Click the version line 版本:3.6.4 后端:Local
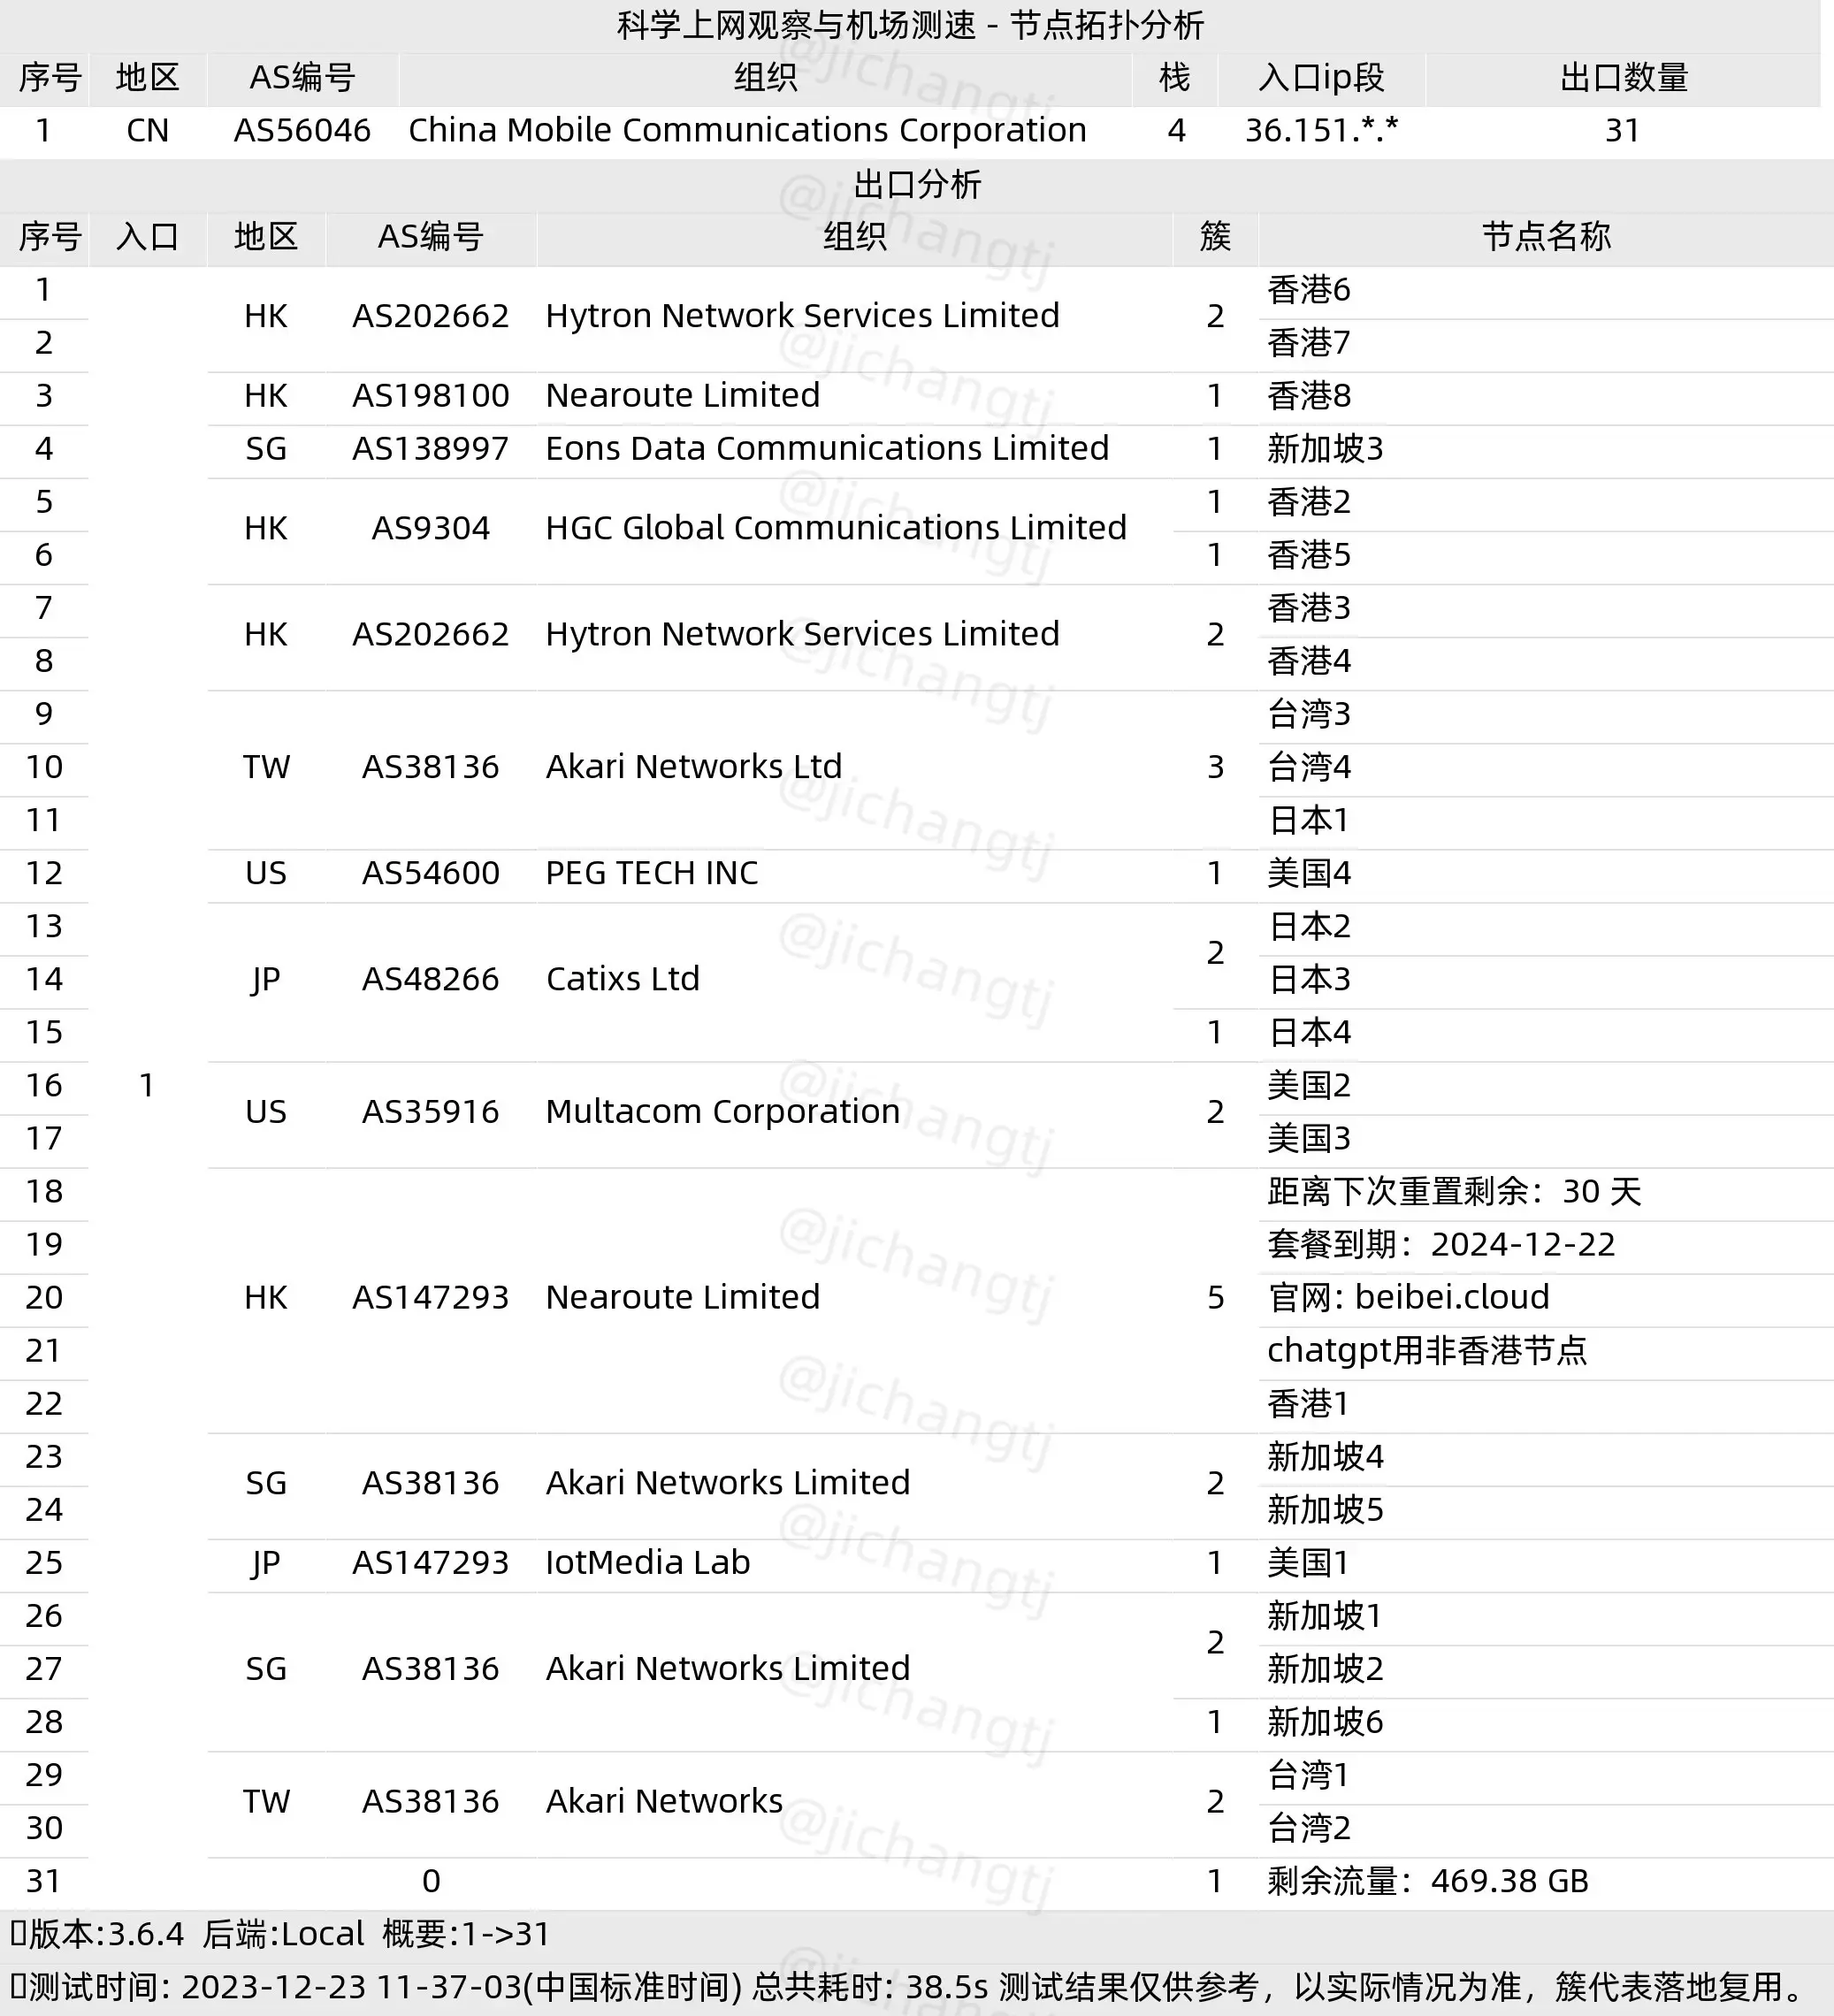This screenshot has height=2016, width=1834. (187, 1934)
